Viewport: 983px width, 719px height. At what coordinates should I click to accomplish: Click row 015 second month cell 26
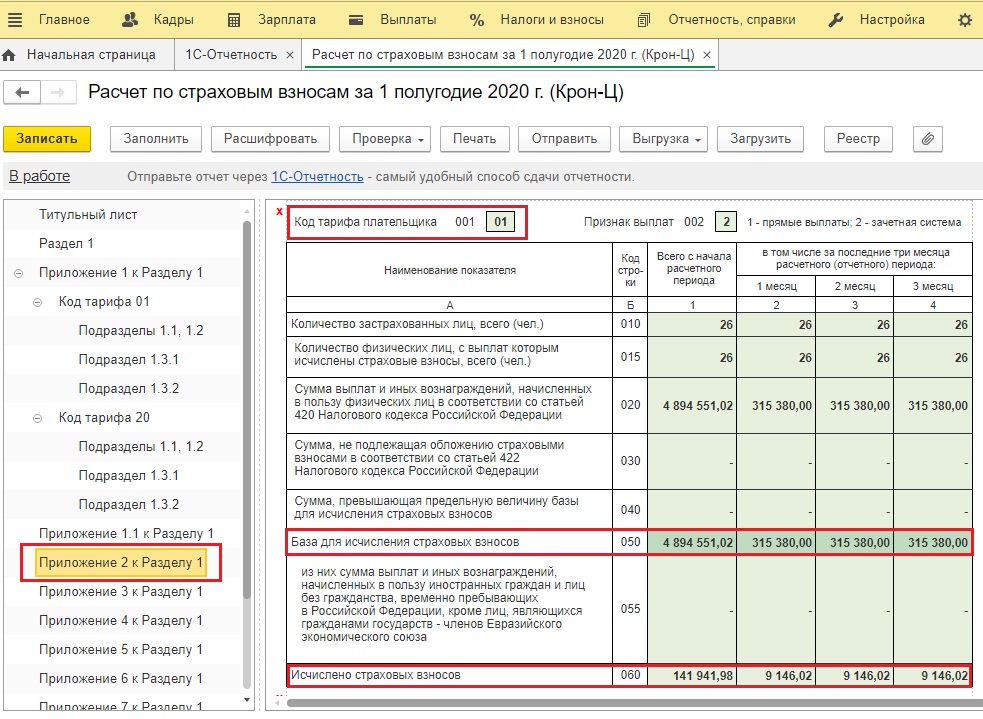854,357
